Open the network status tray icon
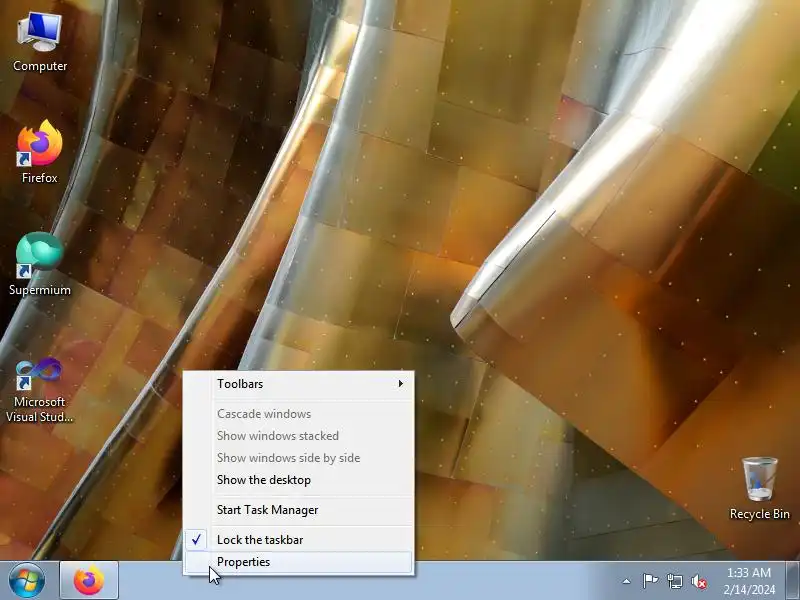The width and height of the screenshot is (800, 600). 674,581
